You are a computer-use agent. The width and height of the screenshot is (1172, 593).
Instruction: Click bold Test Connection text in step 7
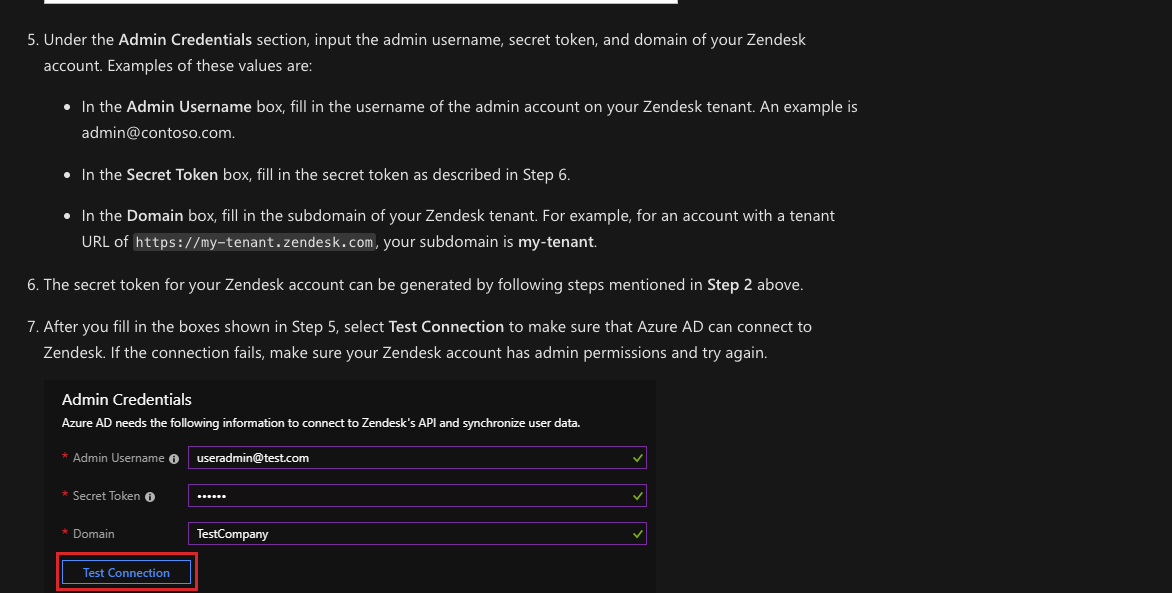pos(446,327)
